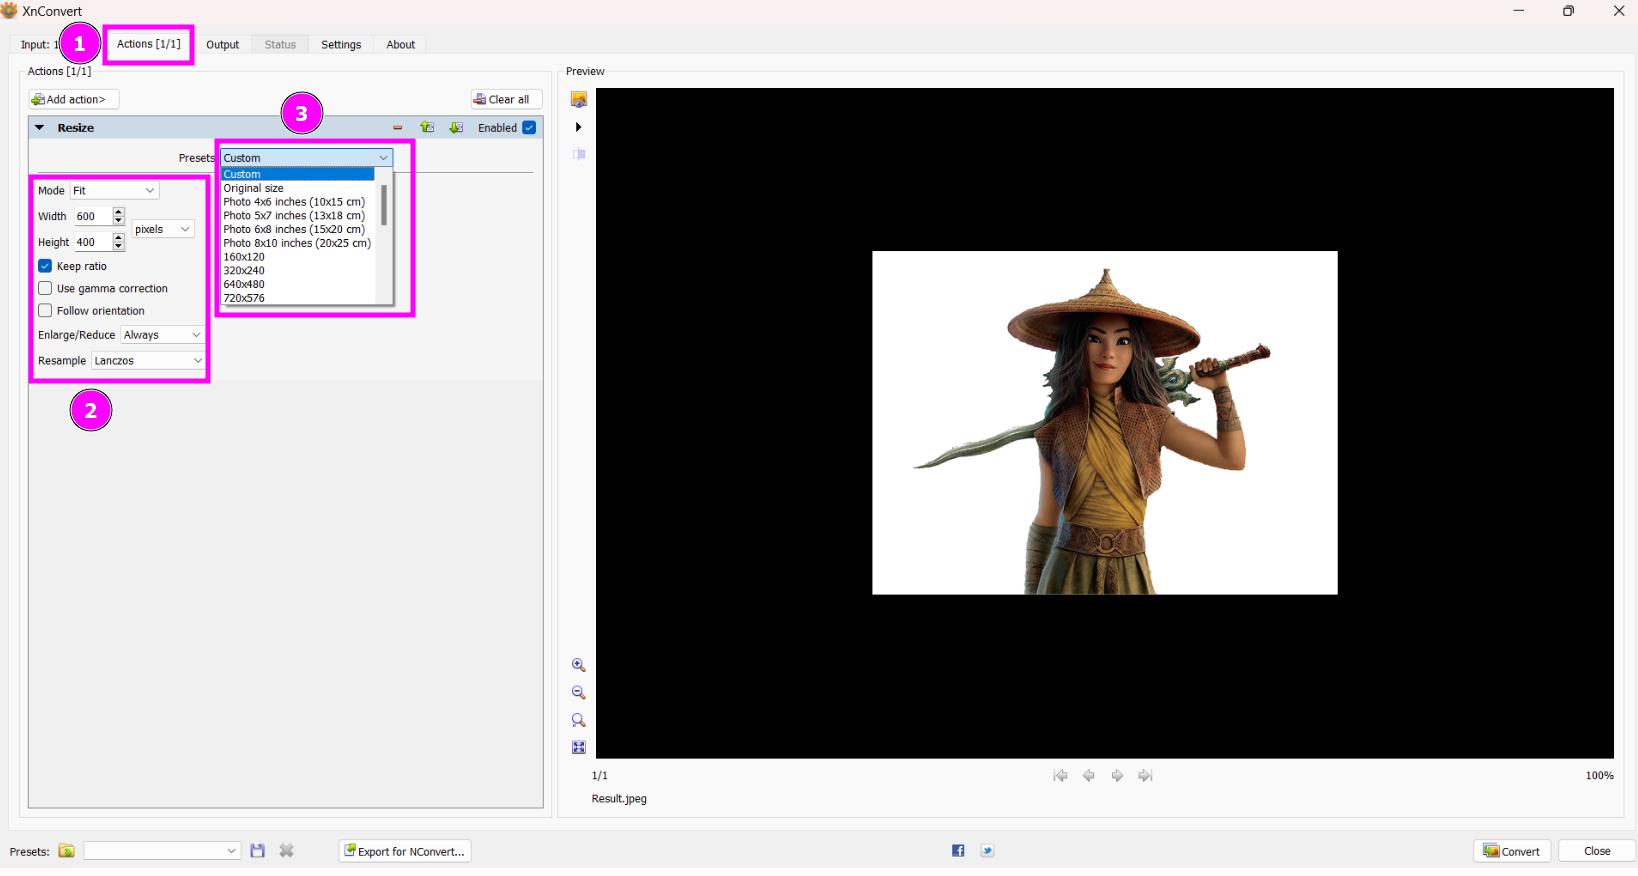Select Photo 6x8 inches preset
This screenshot has height=876, width=1638.
click(294, 229)
